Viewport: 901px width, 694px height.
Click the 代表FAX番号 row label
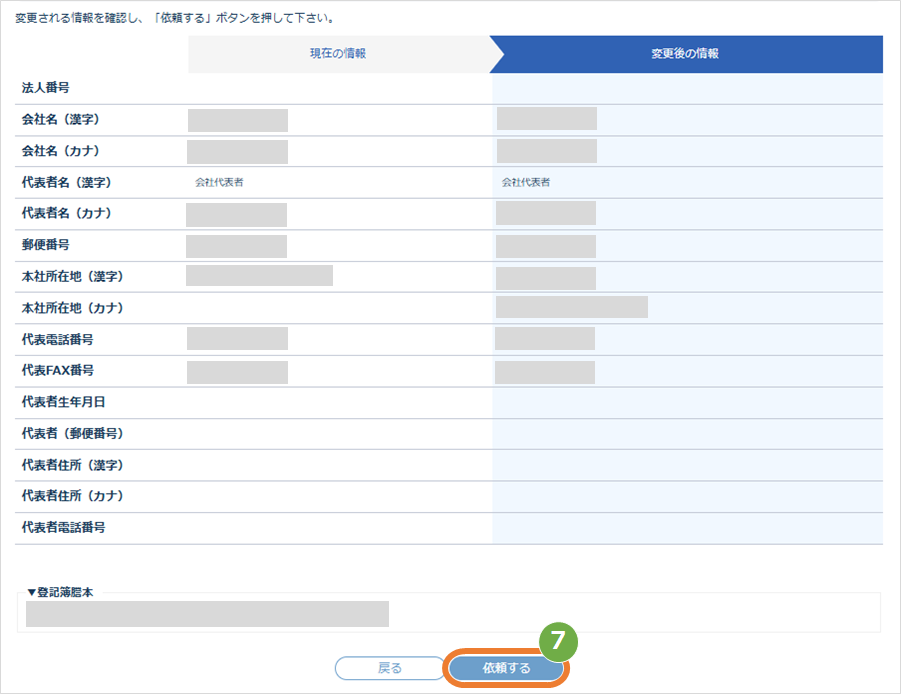click(57, 371)
